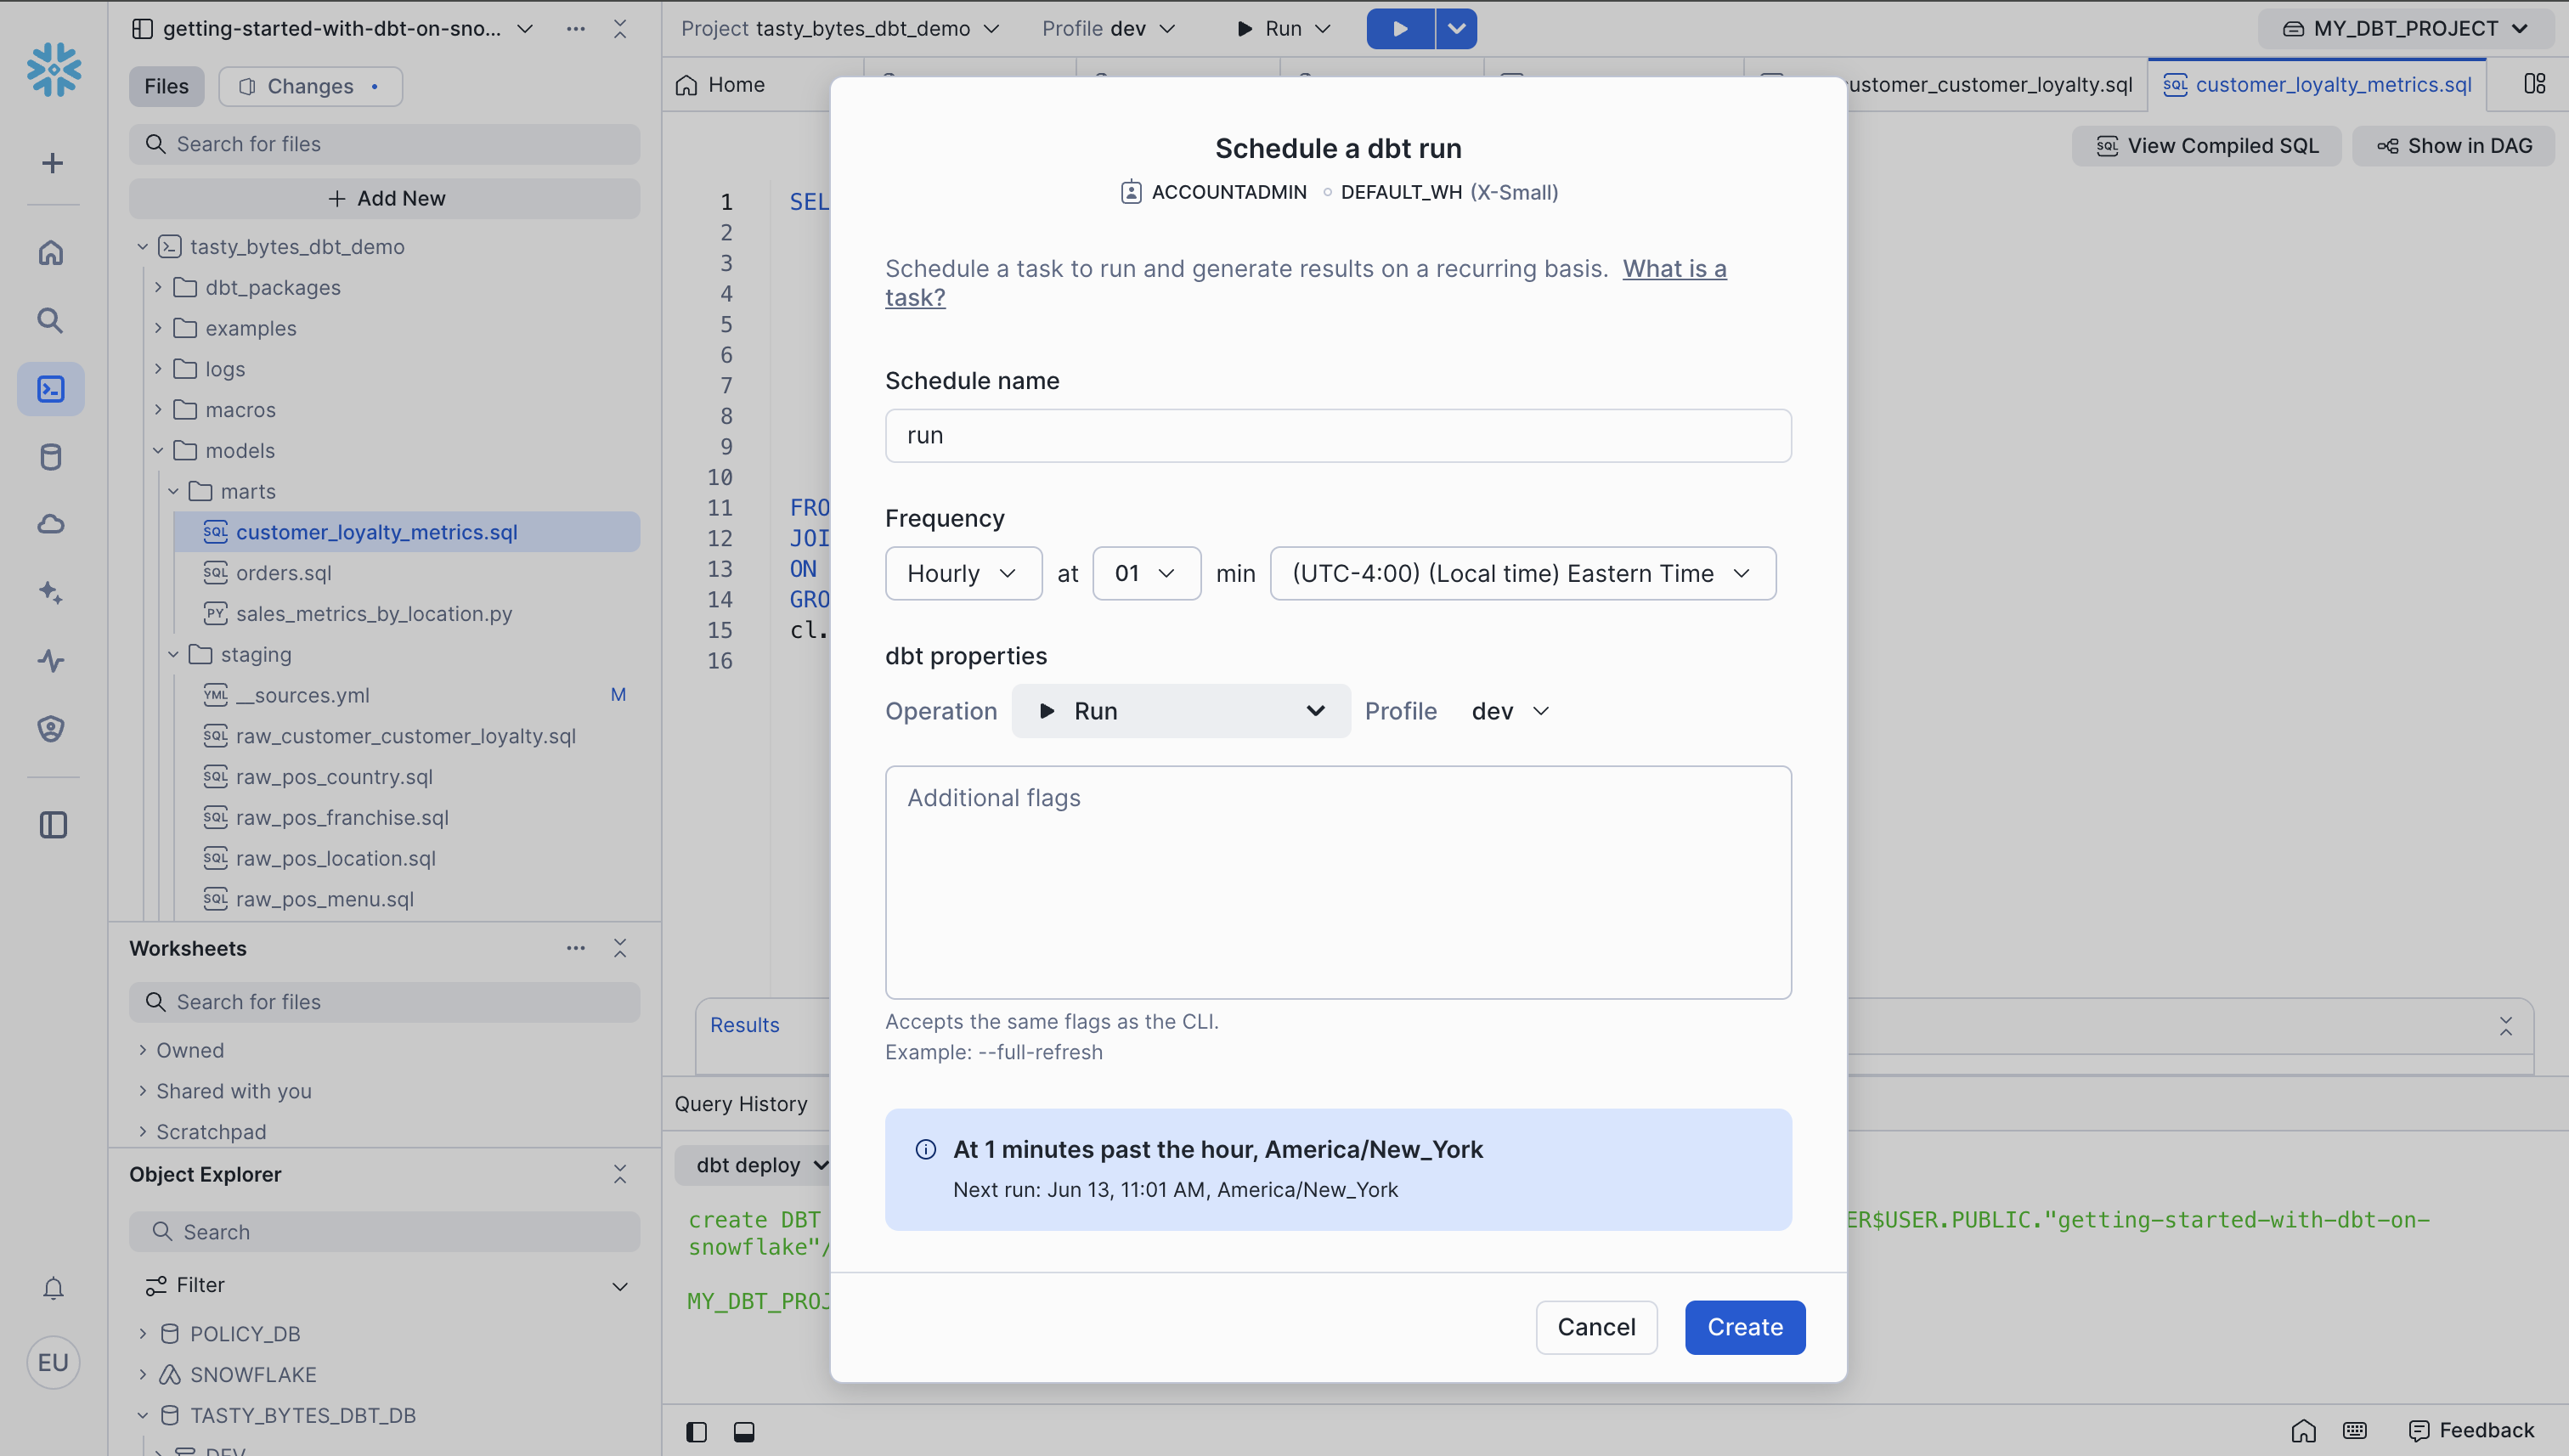Screen dimensions: 2569x1456
Task: Click the keyboard shortcuts icon in status bar
Action: (x=2355, y=1431)
